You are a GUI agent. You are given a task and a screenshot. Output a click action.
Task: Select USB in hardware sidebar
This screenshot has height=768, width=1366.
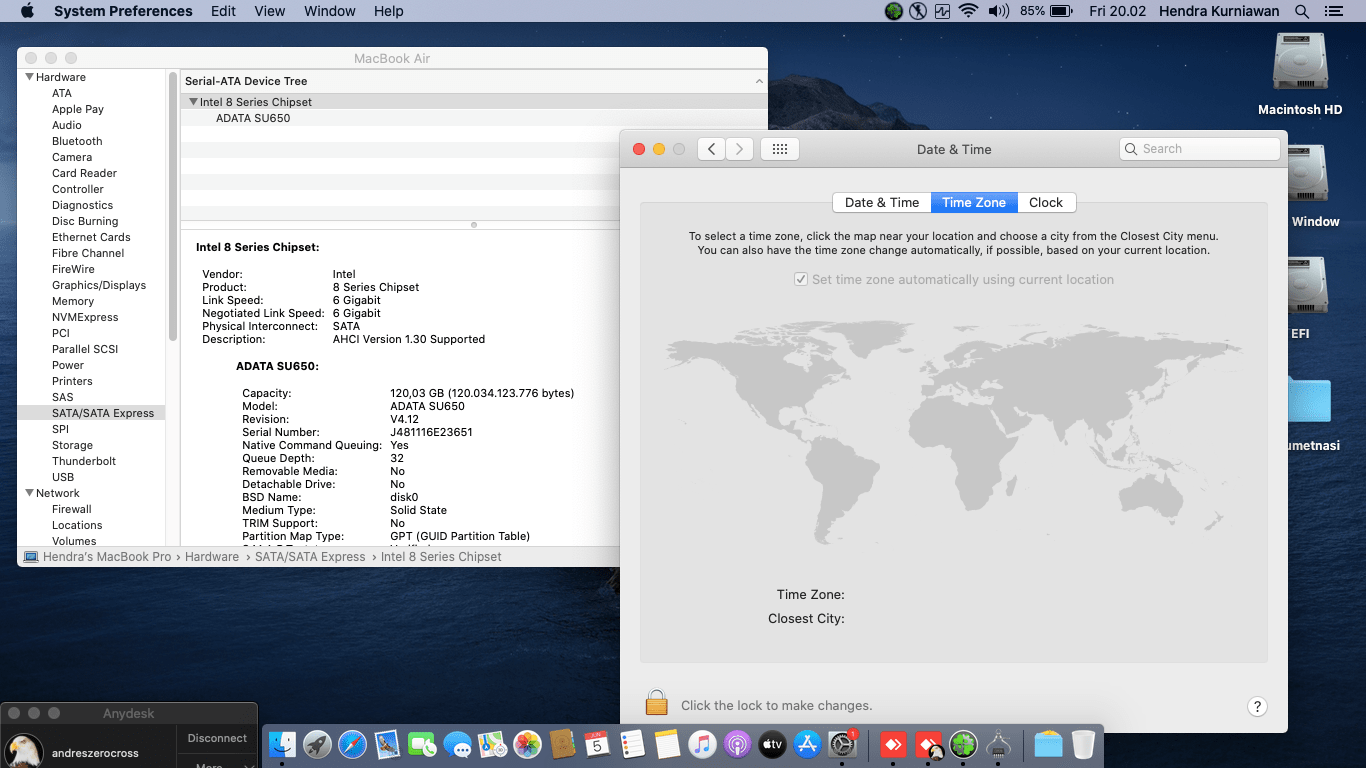click(x=63, y=477)
